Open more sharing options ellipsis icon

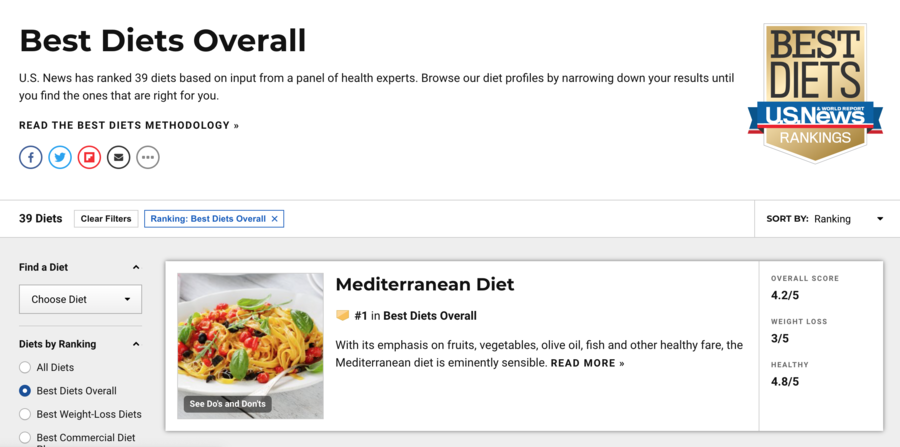click(x=148, y=157)
